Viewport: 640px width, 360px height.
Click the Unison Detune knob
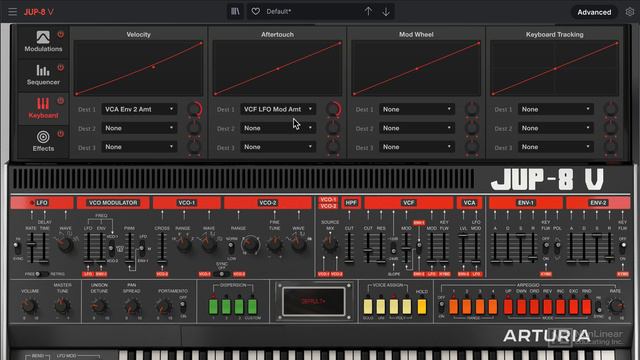99,306
